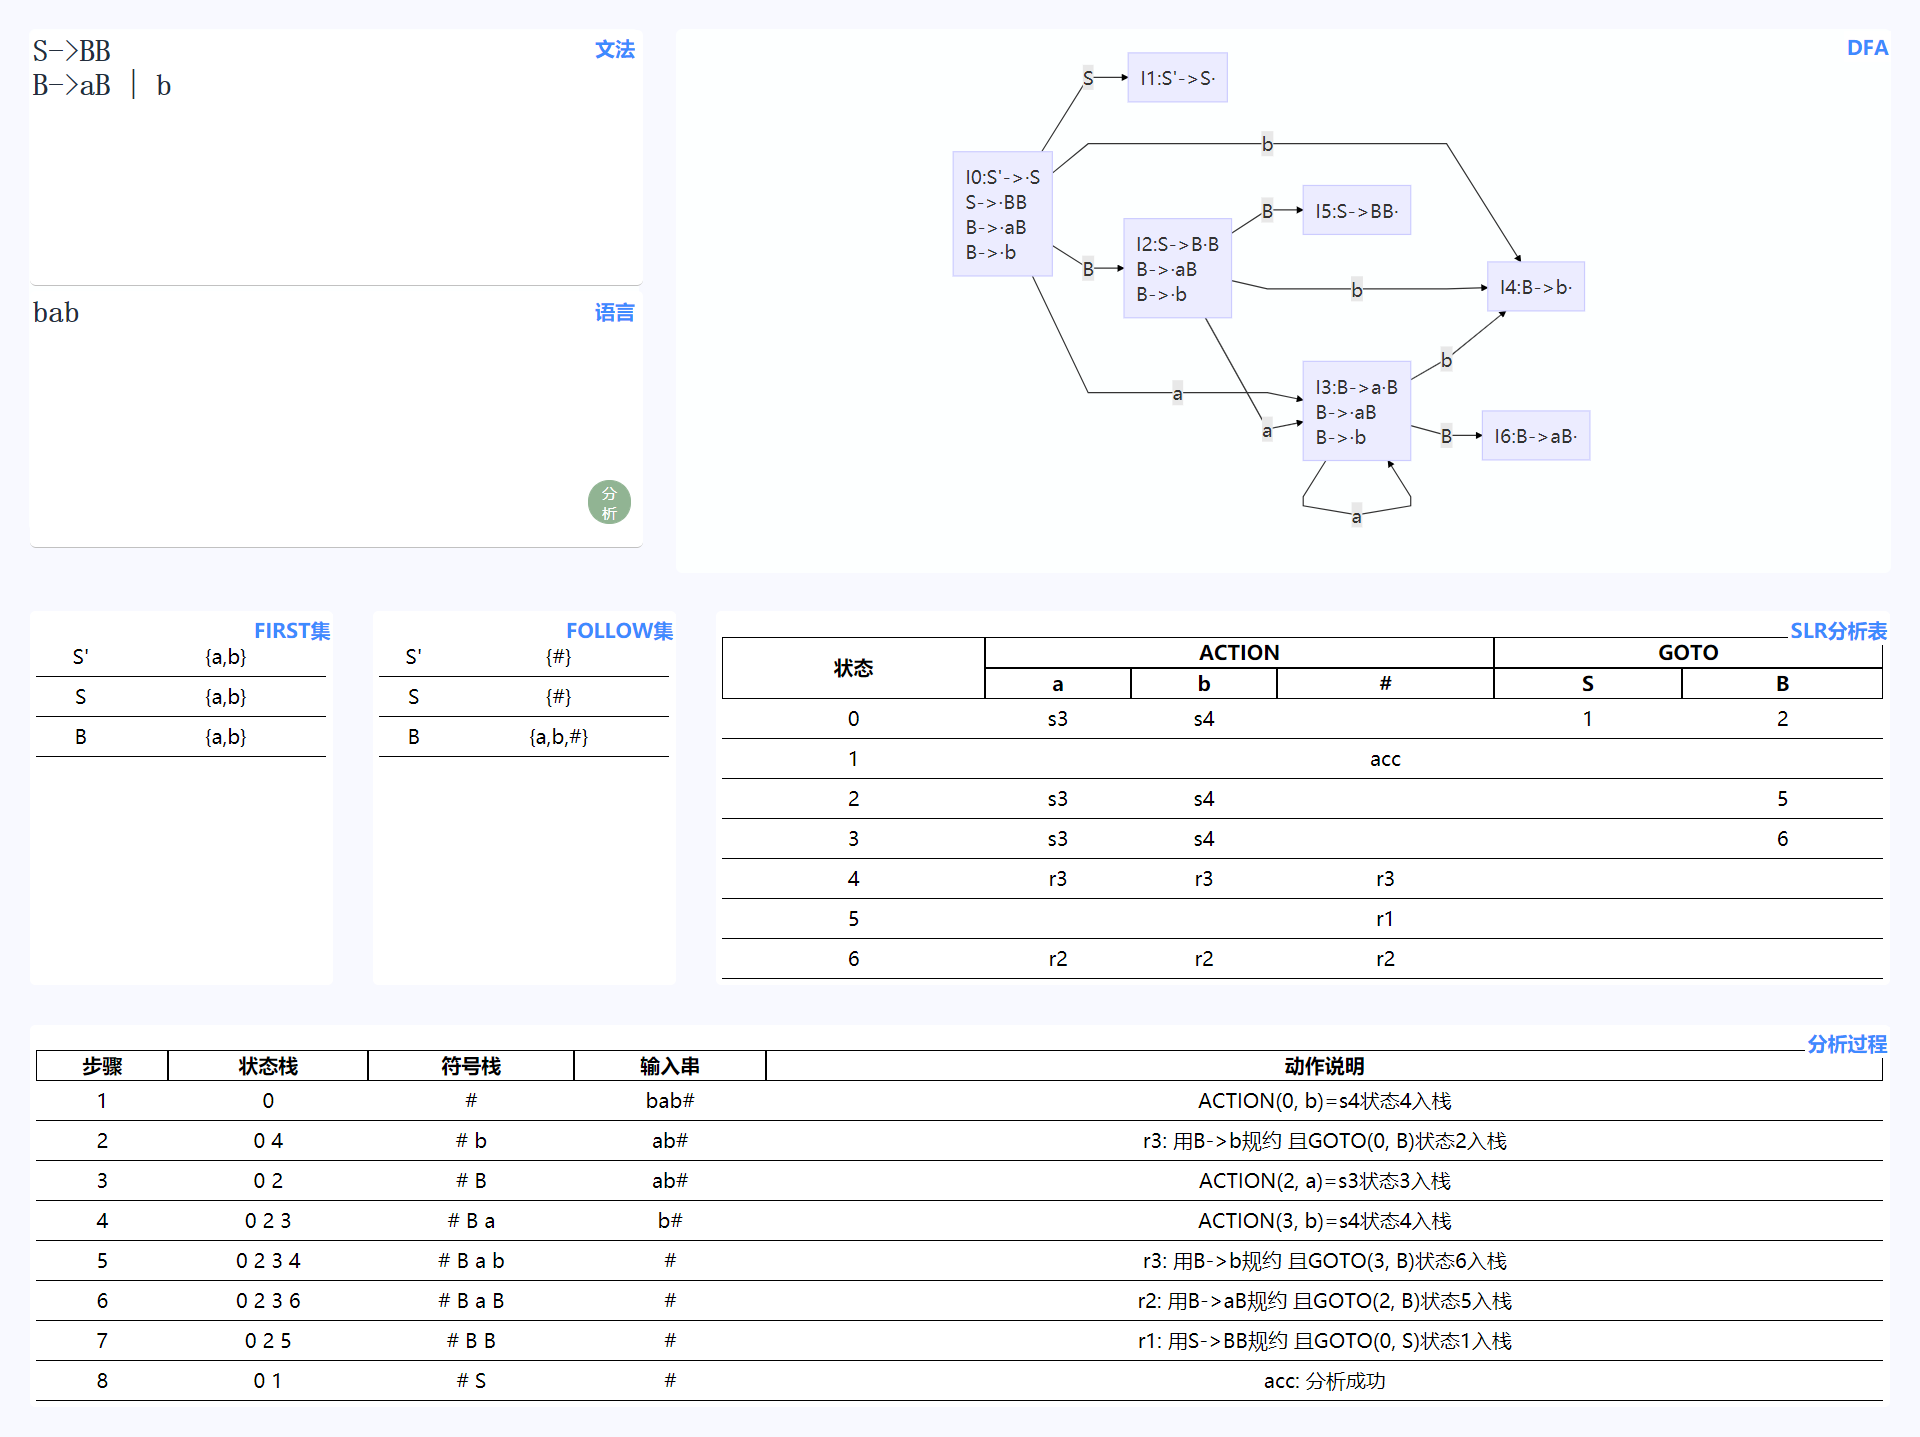Click the 动作说明 column header
This screenshot has width=1920, height=1437.
pos(1324,1066)
